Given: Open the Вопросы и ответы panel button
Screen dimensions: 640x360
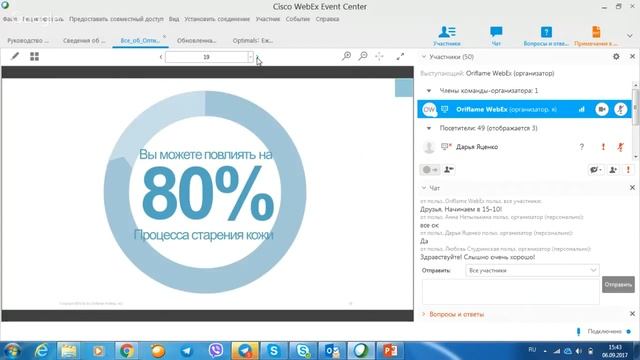Looking at the screenshot, I should pos(546,36).
